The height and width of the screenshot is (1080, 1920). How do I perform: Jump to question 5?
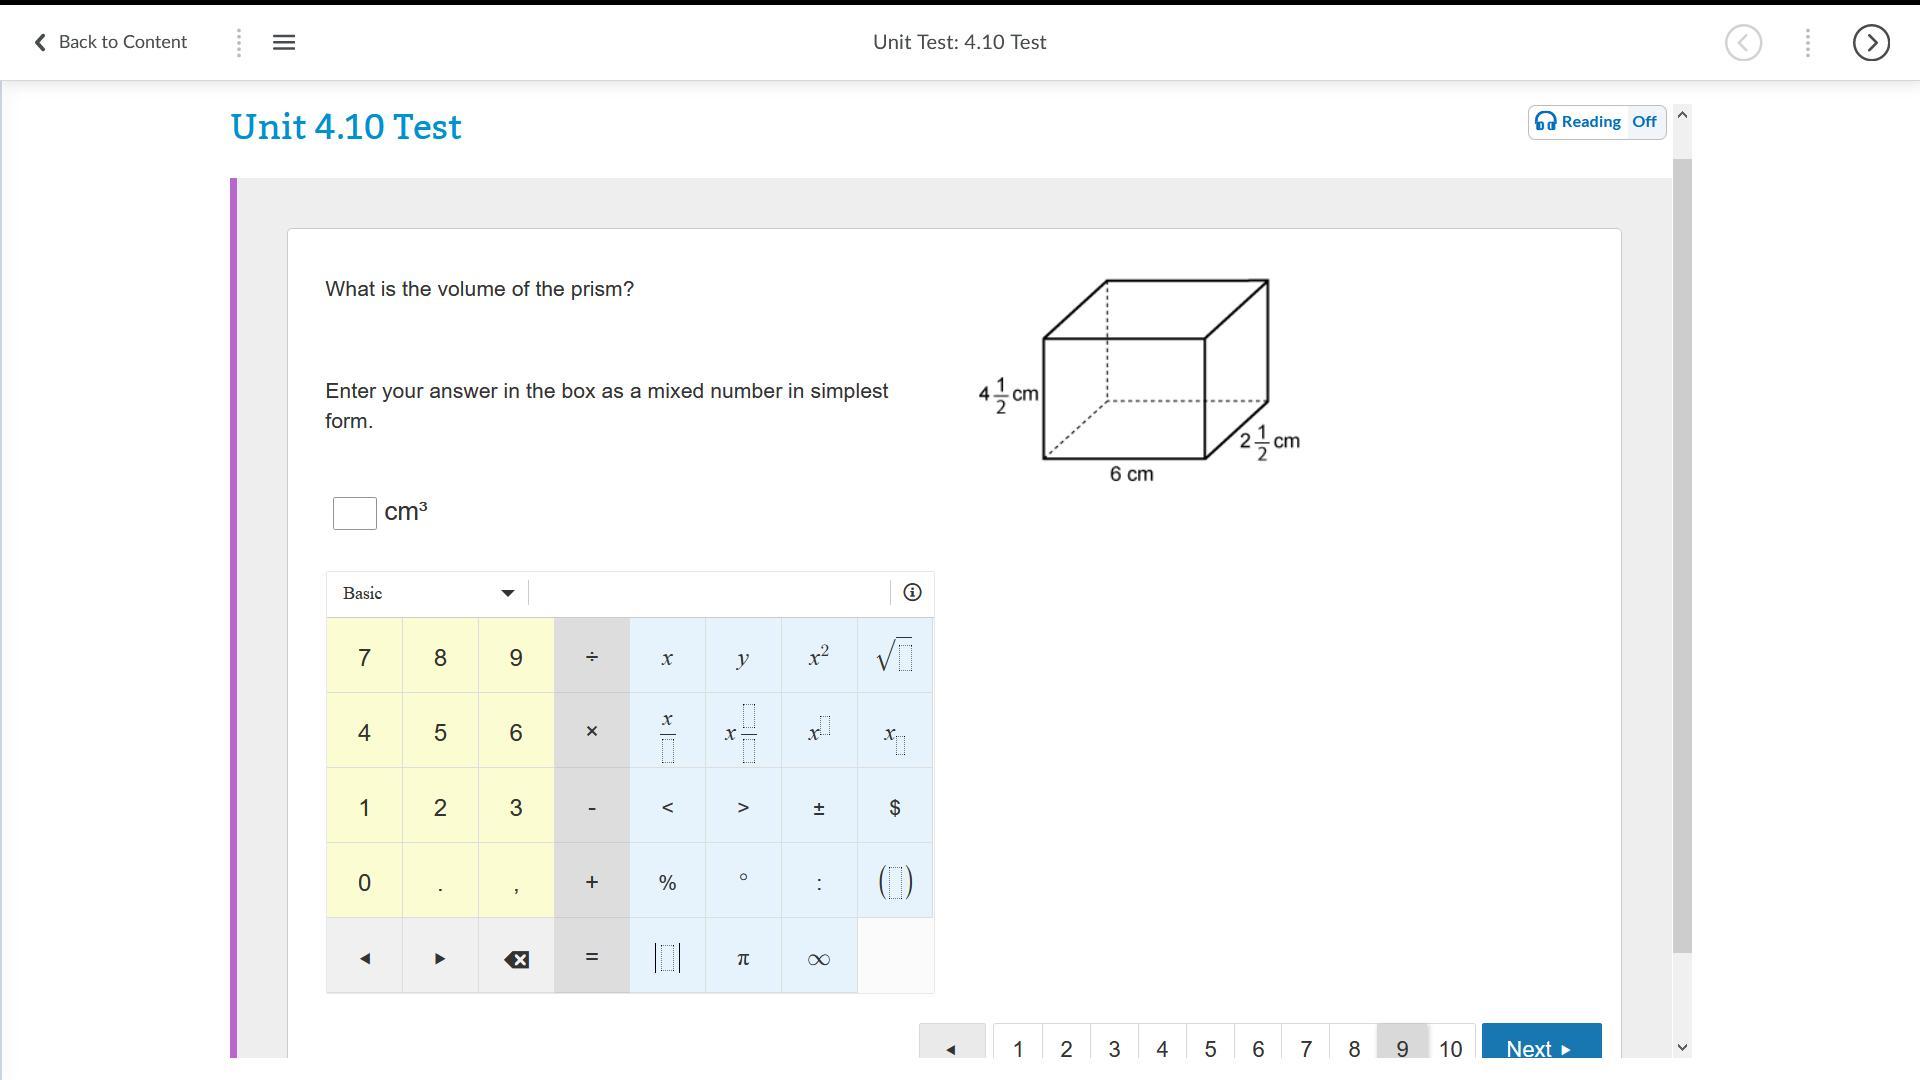1210,1048
